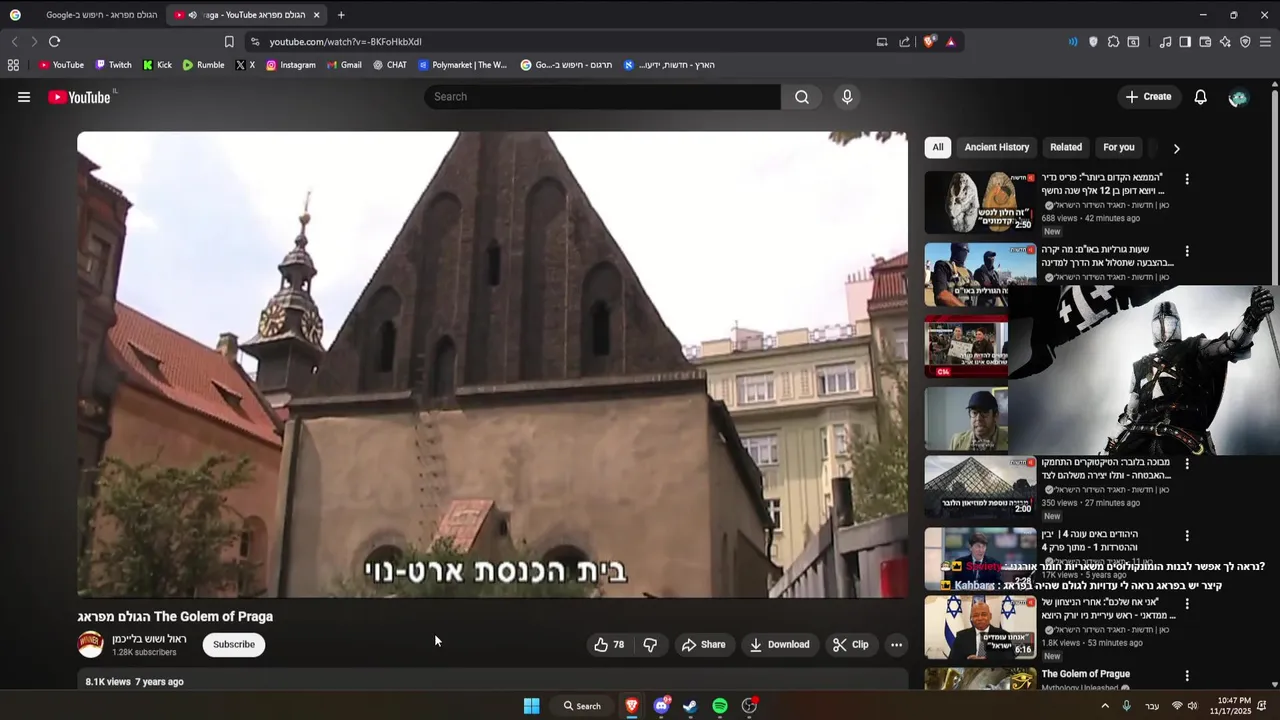Click the page vertical scrollbar
The height and width of the screenshot is (720, 1280).
point(1274,190)
